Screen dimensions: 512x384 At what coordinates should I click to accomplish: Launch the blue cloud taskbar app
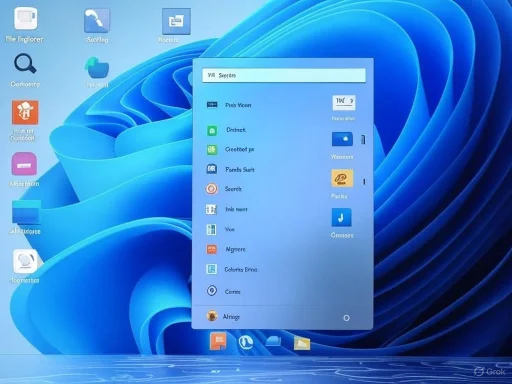[273, 341]
